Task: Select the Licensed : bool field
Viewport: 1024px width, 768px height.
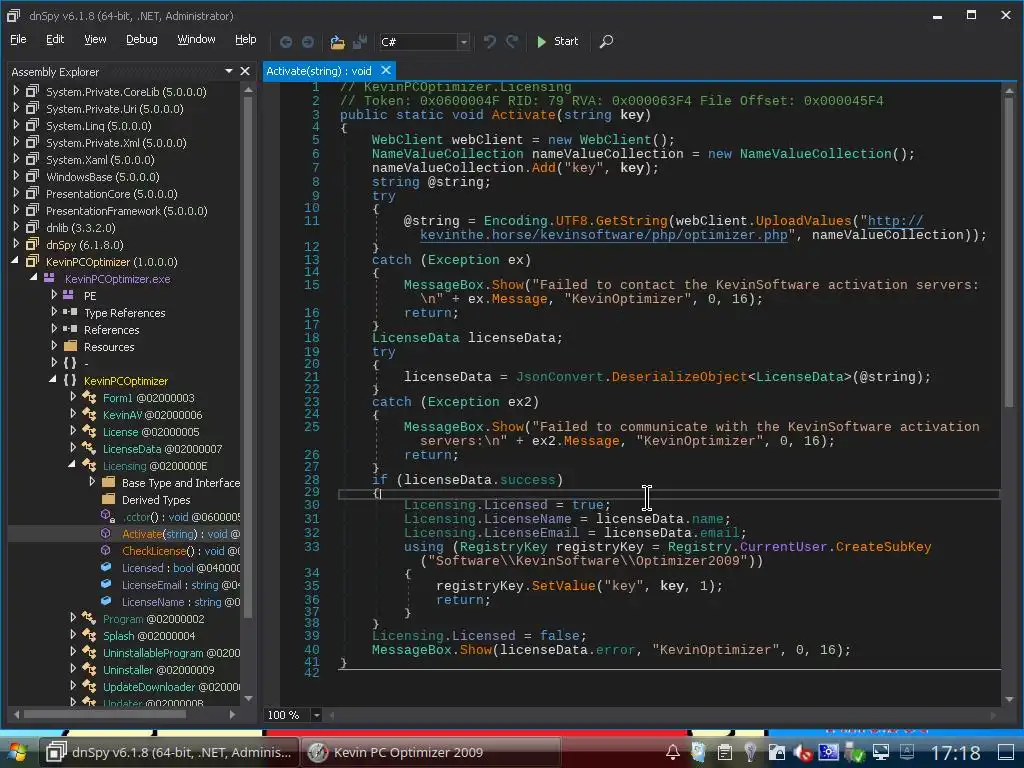Action: pyautogui.click(x=180, y=568)
